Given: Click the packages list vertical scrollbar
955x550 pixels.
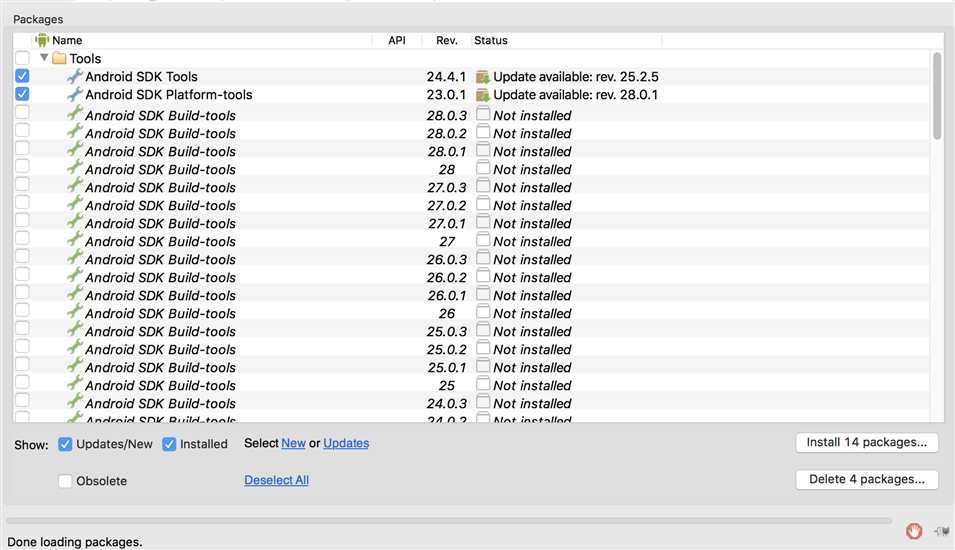Looking at the screenshot, I should [937, 96].
